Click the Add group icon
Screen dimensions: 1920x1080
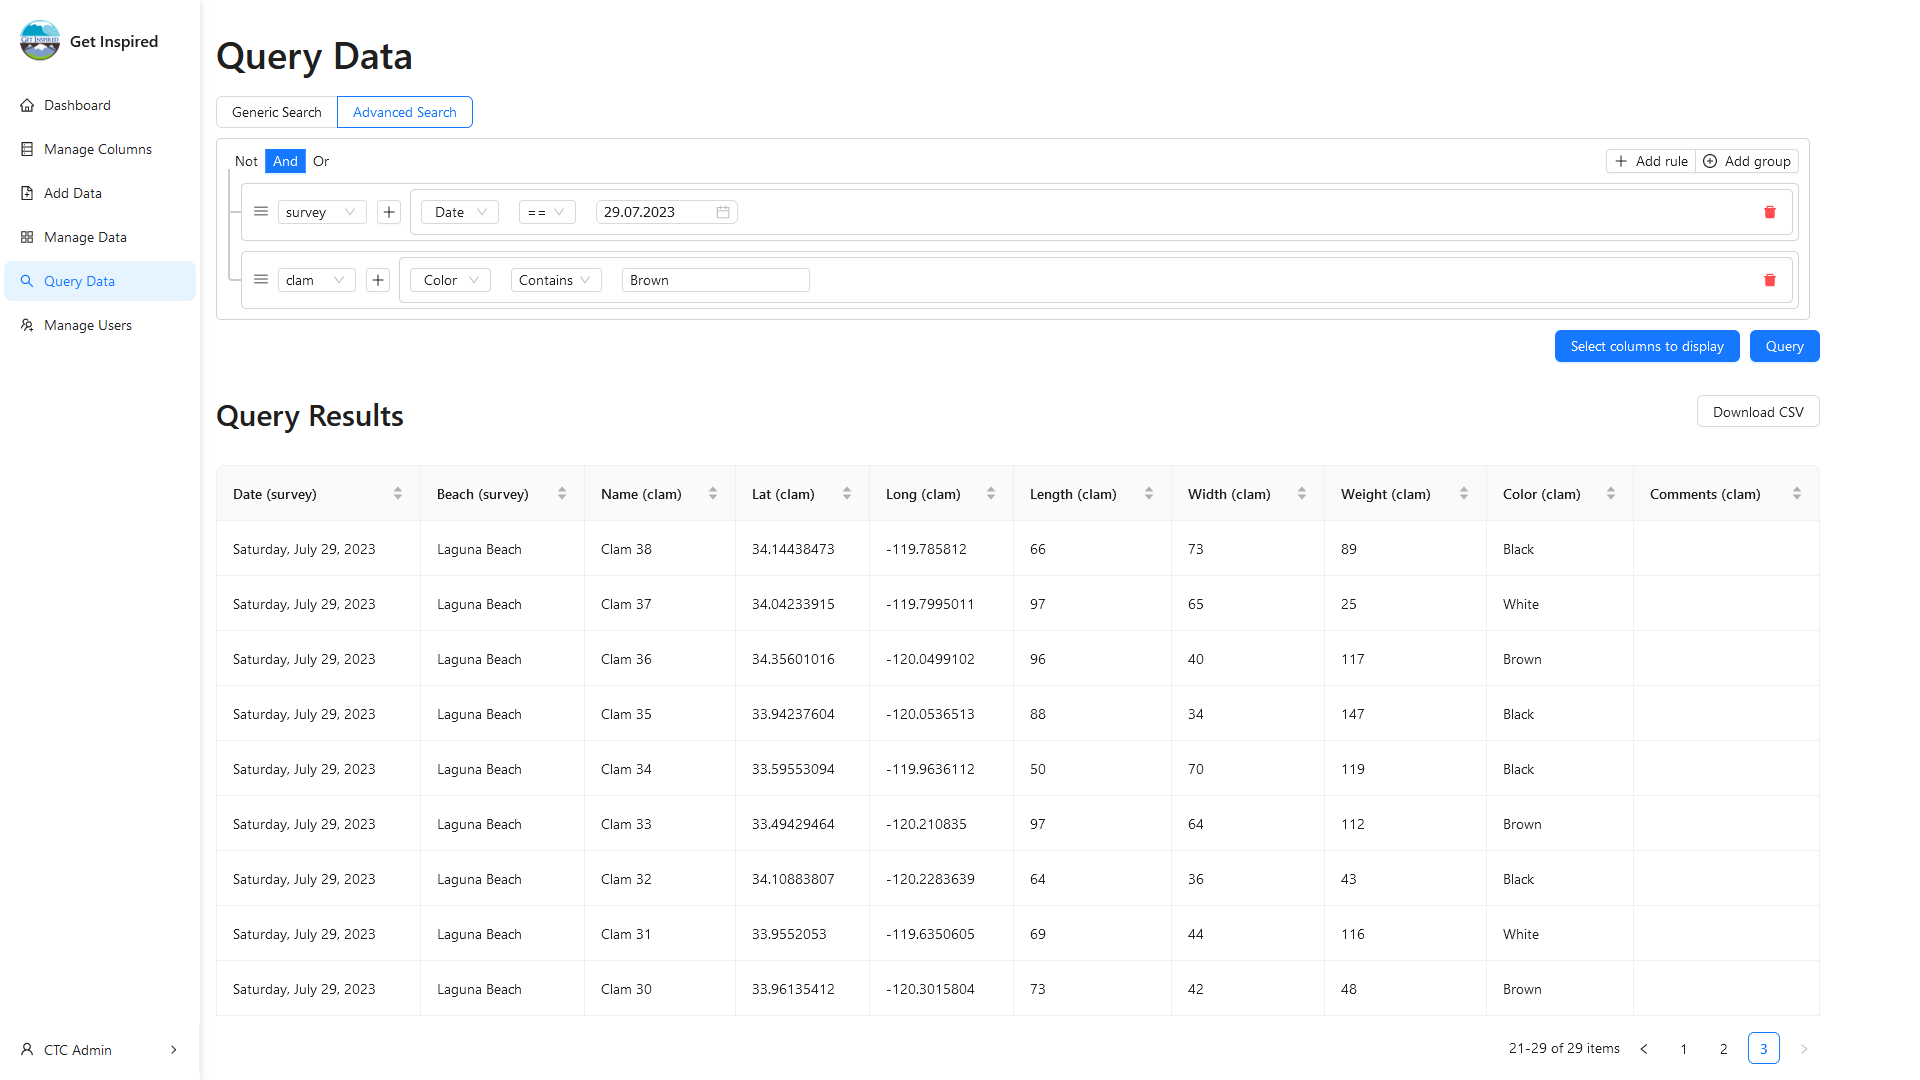click(1710, 161)
